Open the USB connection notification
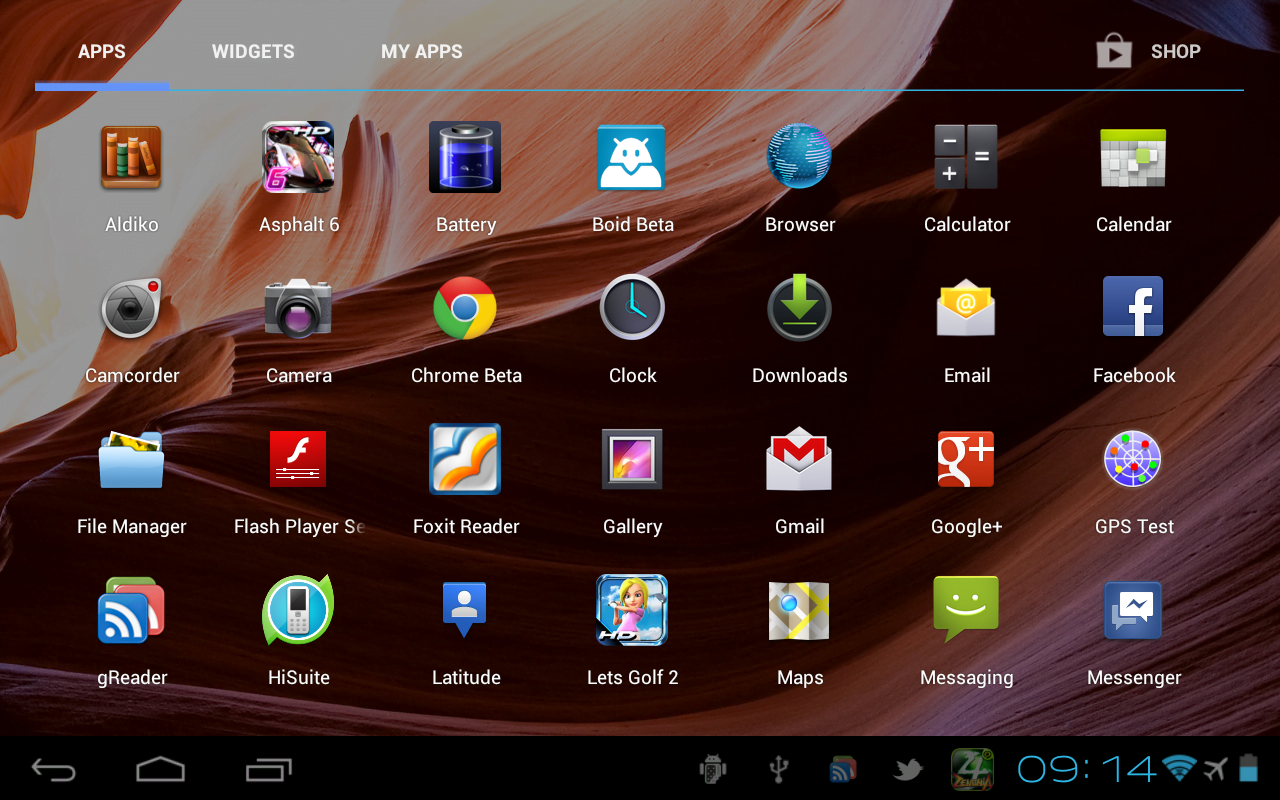Viewport: 1280px width, 800px height. pos(778,769)
